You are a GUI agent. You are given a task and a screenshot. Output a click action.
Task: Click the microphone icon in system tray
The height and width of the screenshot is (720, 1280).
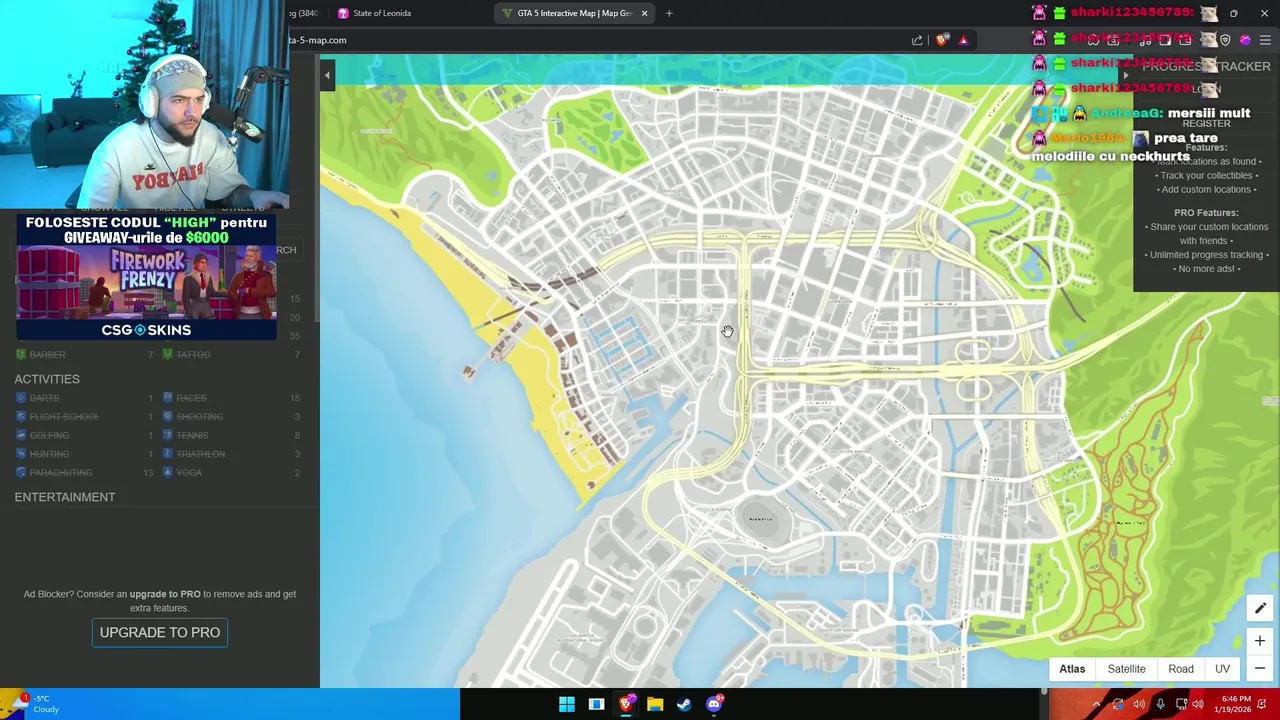click(x=1160, y=704)
